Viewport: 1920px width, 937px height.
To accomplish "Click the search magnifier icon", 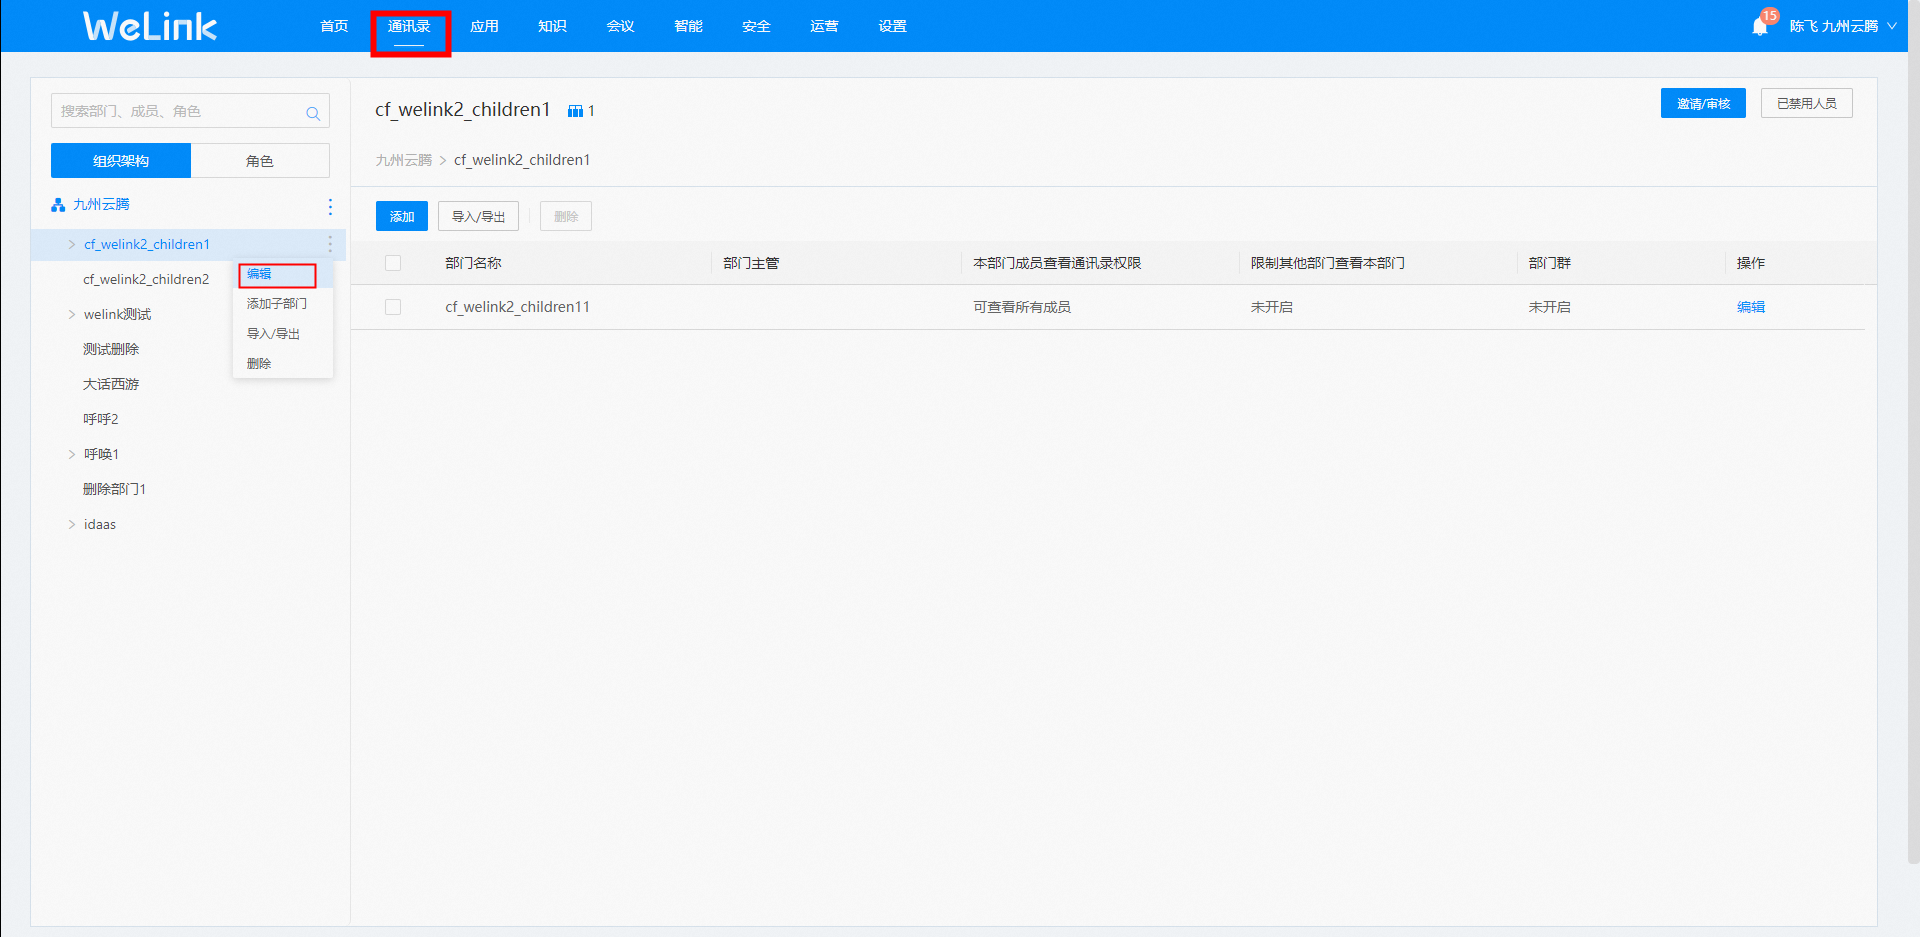I will (x=313, y=113).
